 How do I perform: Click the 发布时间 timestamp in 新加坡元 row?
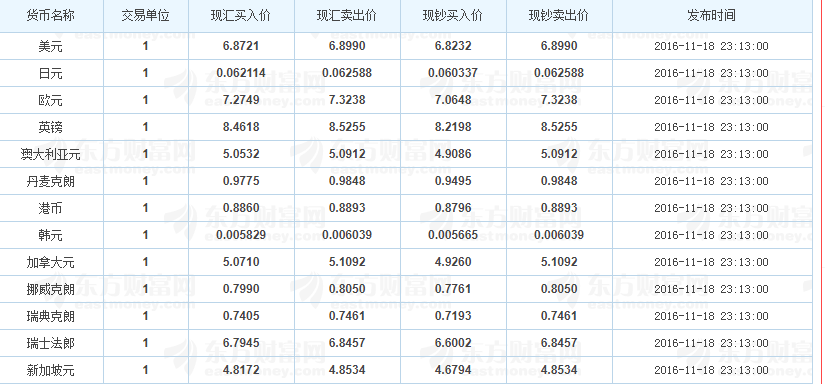(x=711, y=370)
